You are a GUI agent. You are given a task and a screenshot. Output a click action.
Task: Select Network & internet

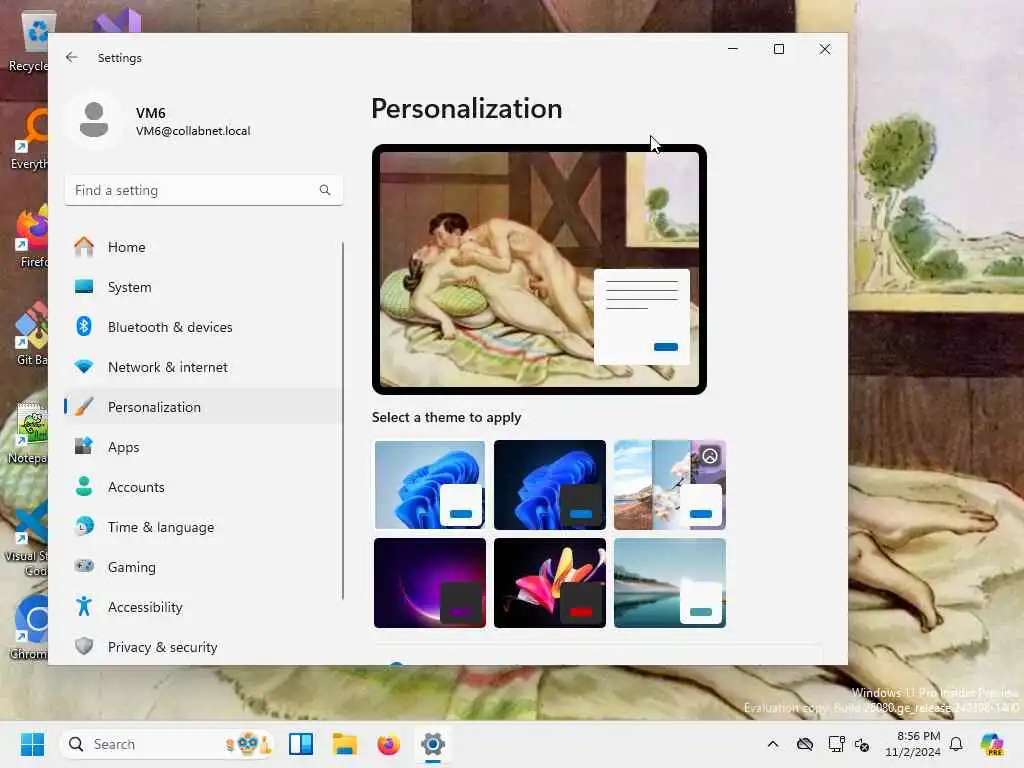pyautogui.click(x=204, y=367)
